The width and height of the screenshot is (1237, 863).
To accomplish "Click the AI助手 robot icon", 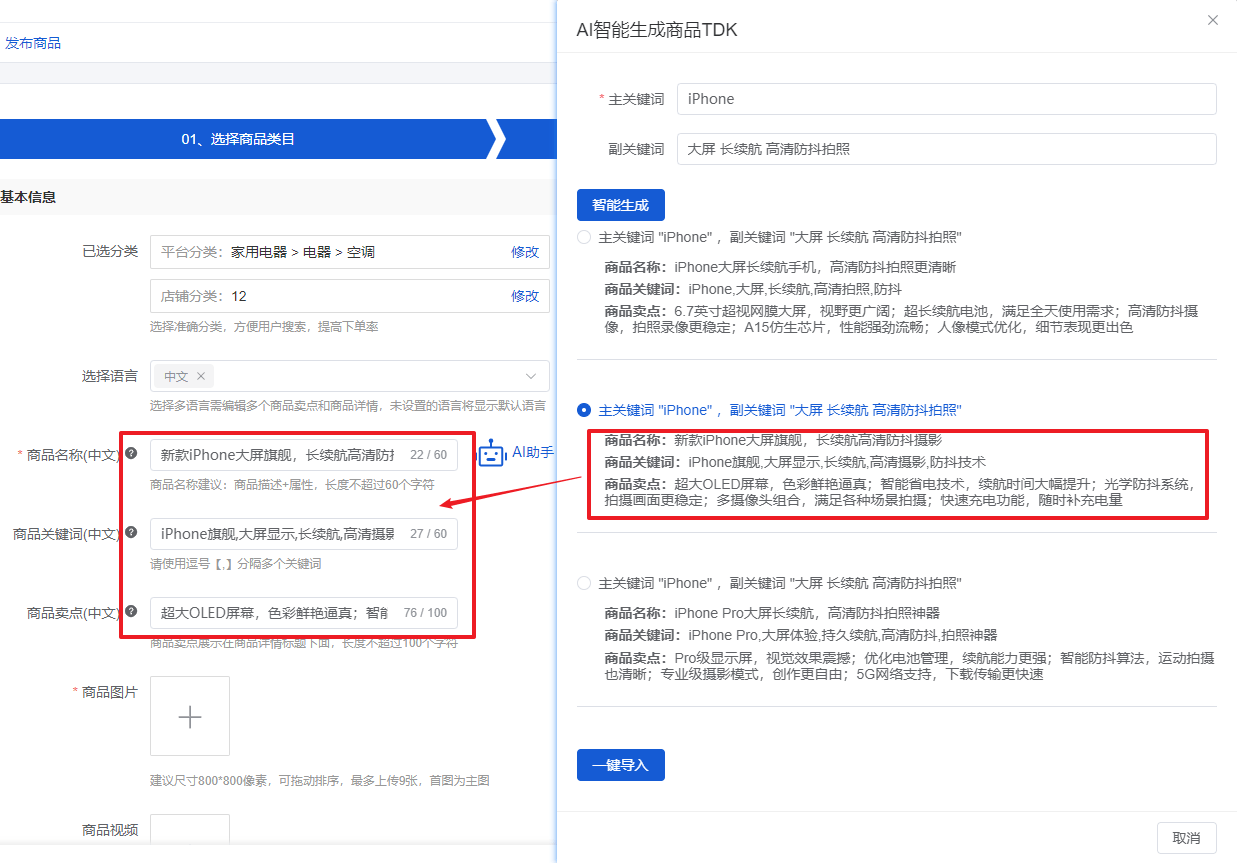I will coord(491,453).
